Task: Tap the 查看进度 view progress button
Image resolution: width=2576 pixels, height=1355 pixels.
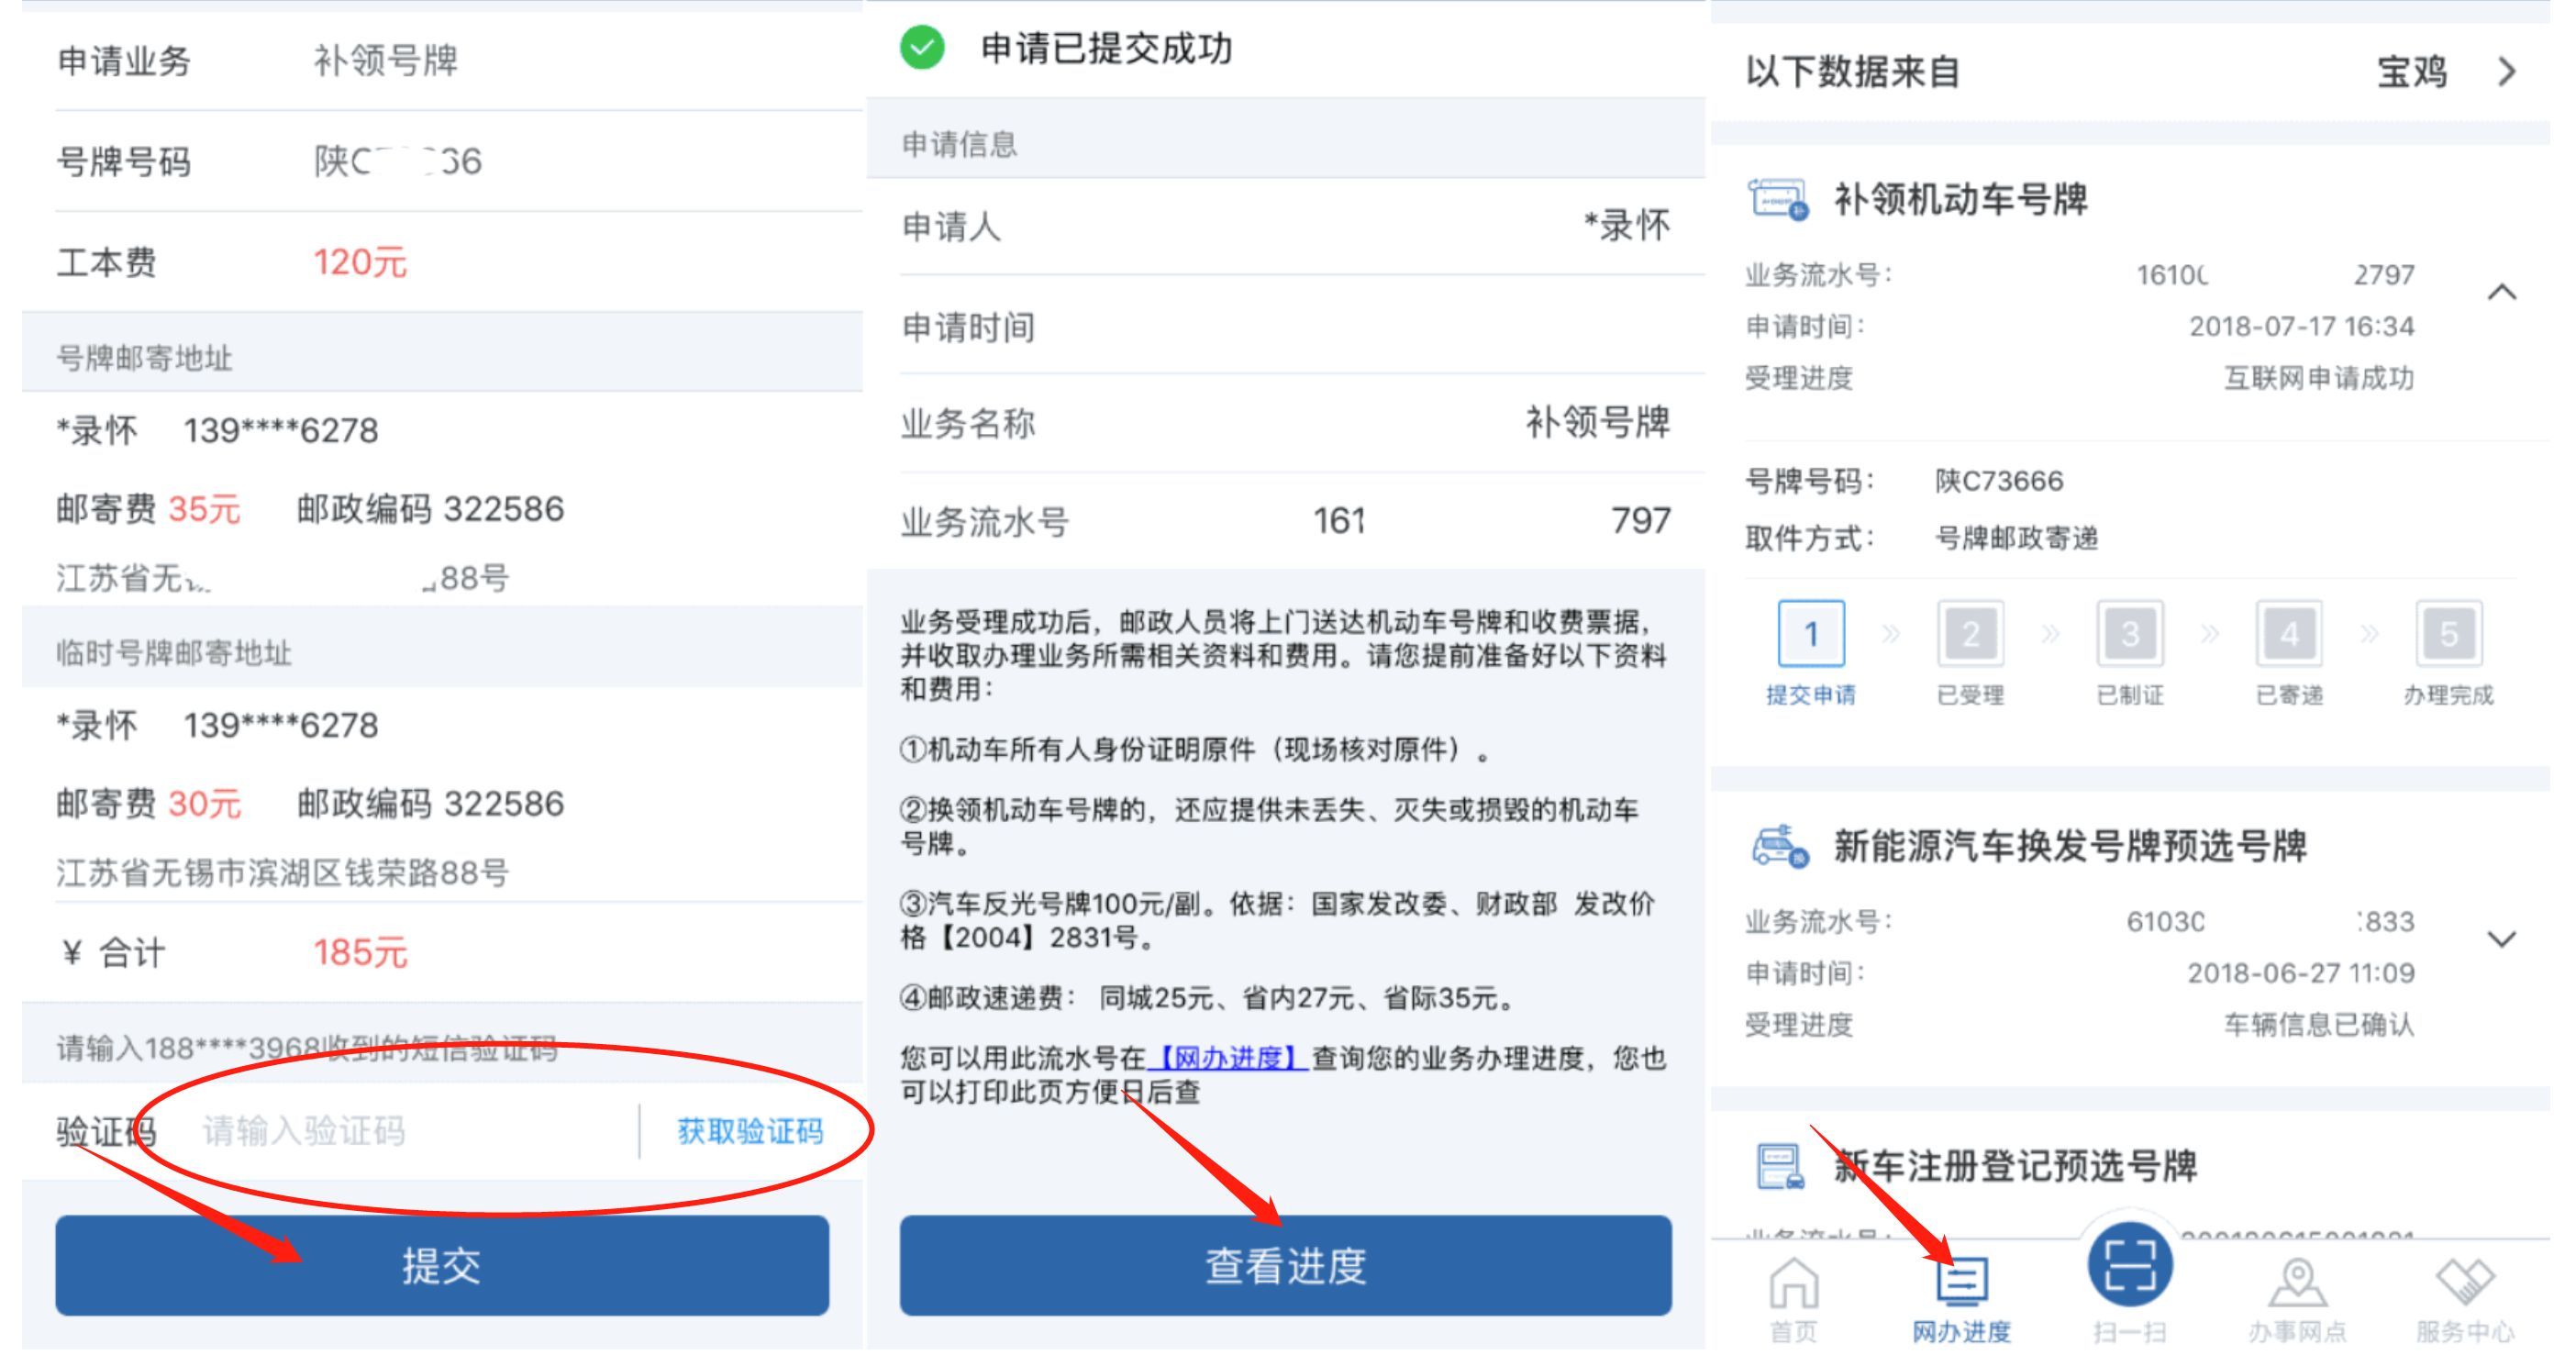Action: 1285,1265
